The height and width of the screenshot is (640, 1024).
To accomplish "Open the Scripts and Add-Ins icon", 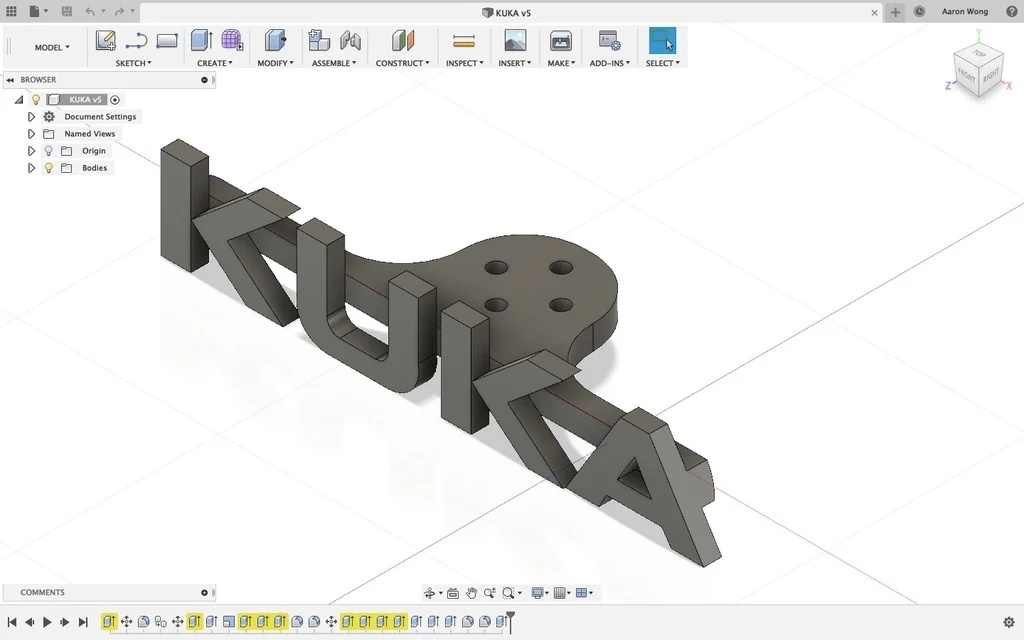I will pos(609,40).
